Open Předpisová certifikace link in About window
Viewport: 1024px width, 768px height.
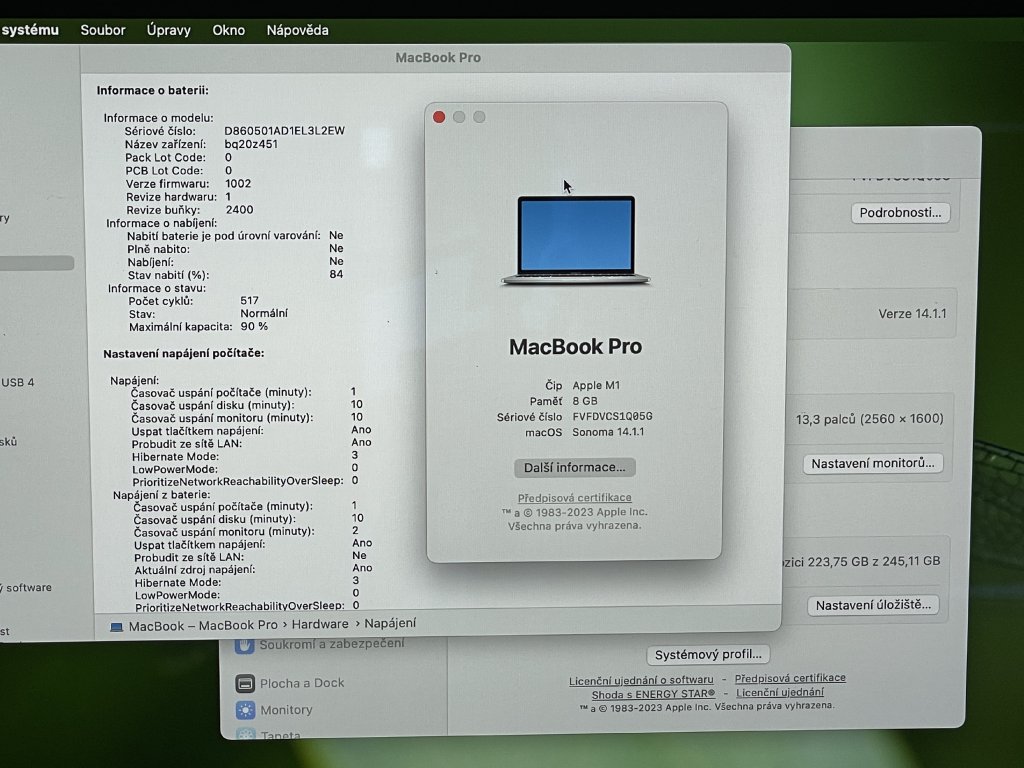(x=575, y=498)
